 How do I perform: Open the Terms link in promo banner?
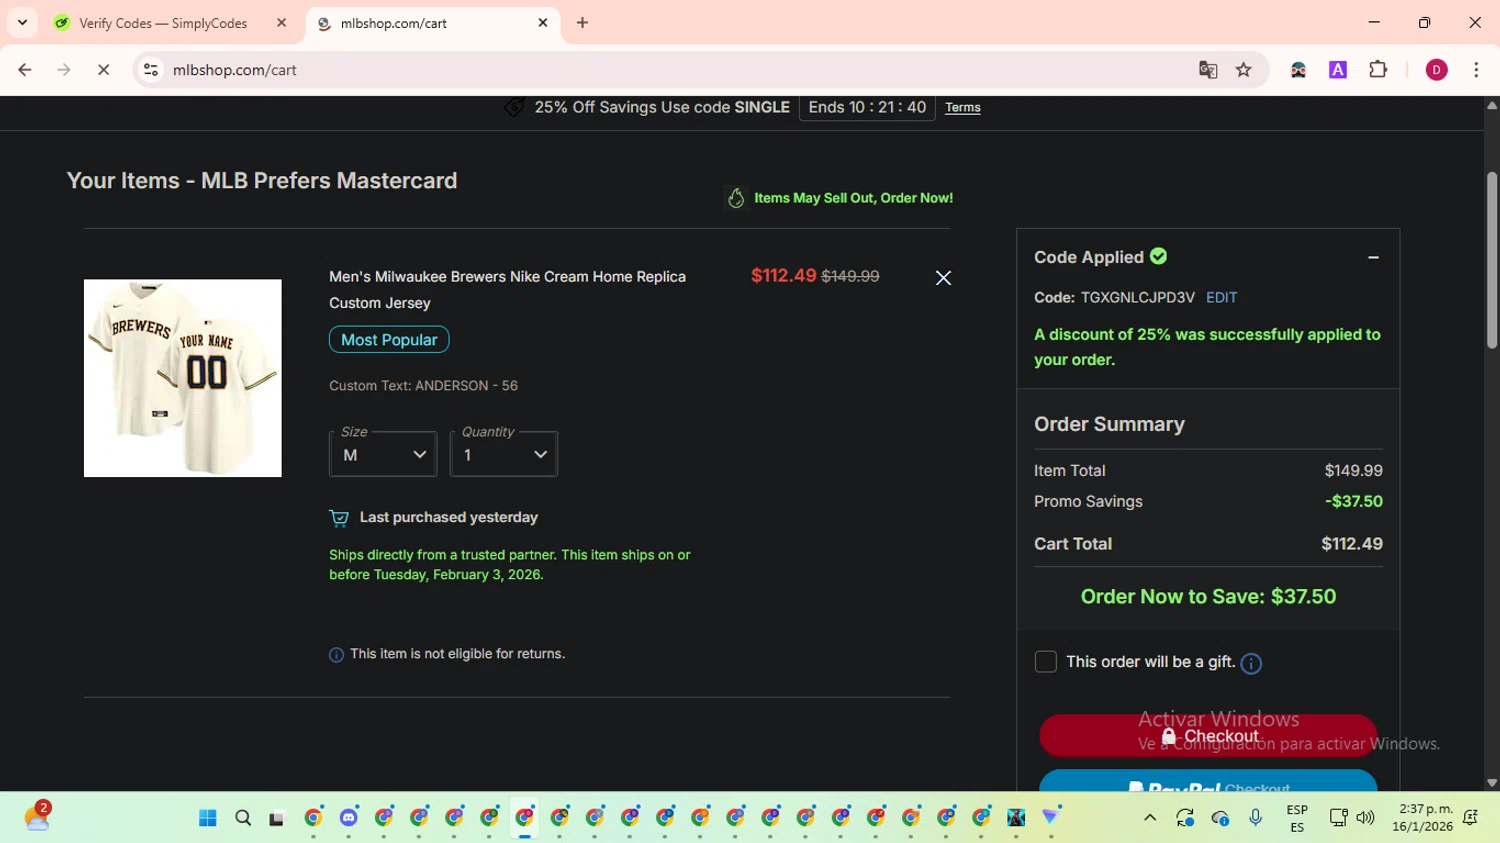963,108
